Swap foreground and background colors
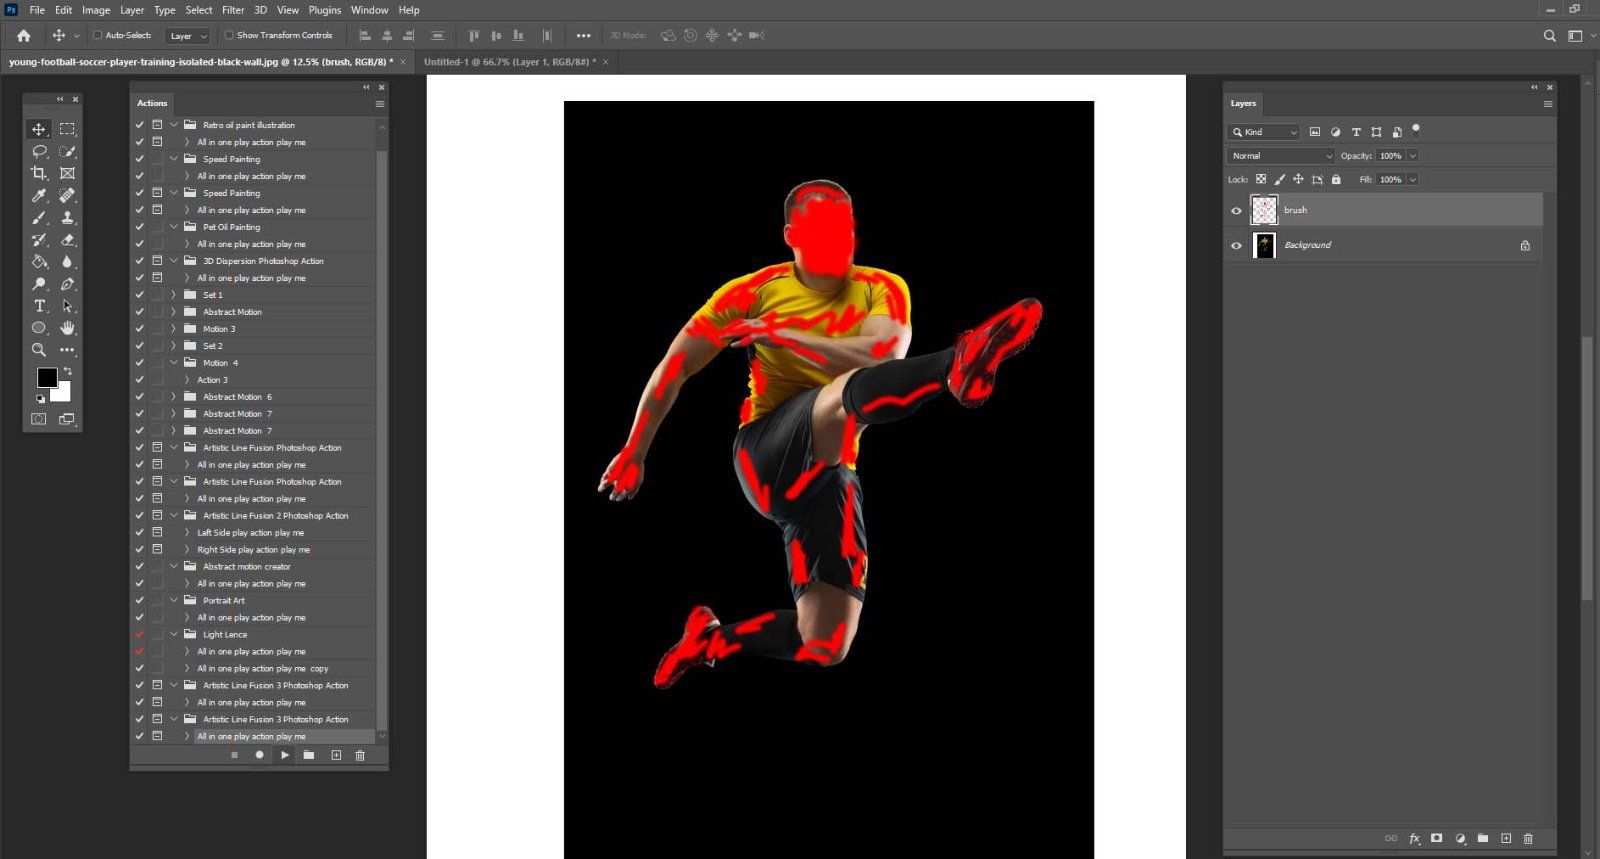Screen dimensions: 1600x859 (68, 371)
